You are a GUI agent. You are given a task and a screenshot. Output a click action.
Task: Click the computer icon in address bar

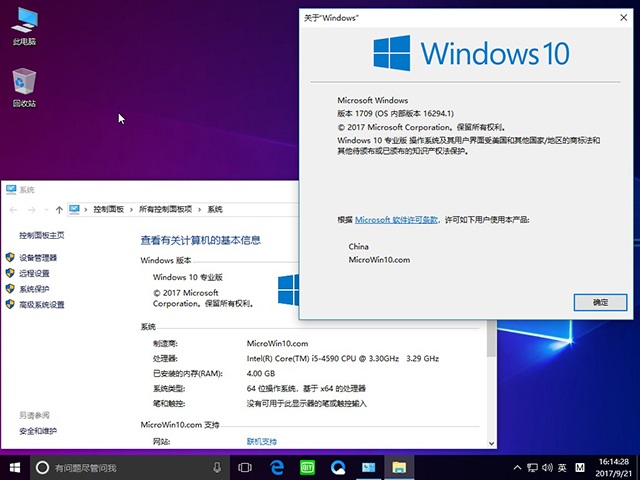coord(74,209)
